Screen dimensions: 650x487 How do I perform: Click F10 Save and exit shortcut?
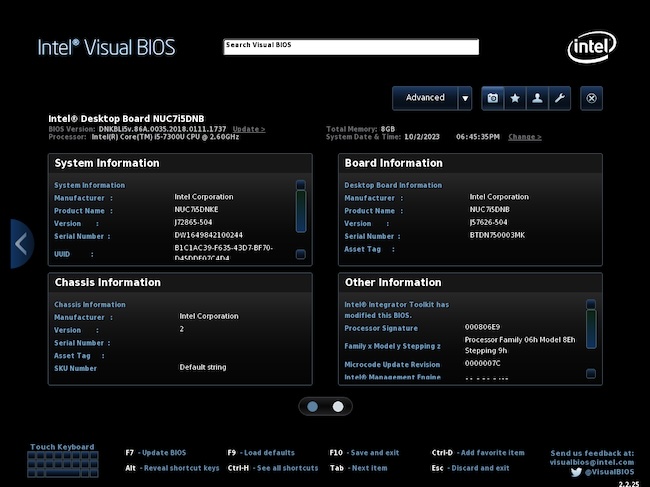point(364,453)
